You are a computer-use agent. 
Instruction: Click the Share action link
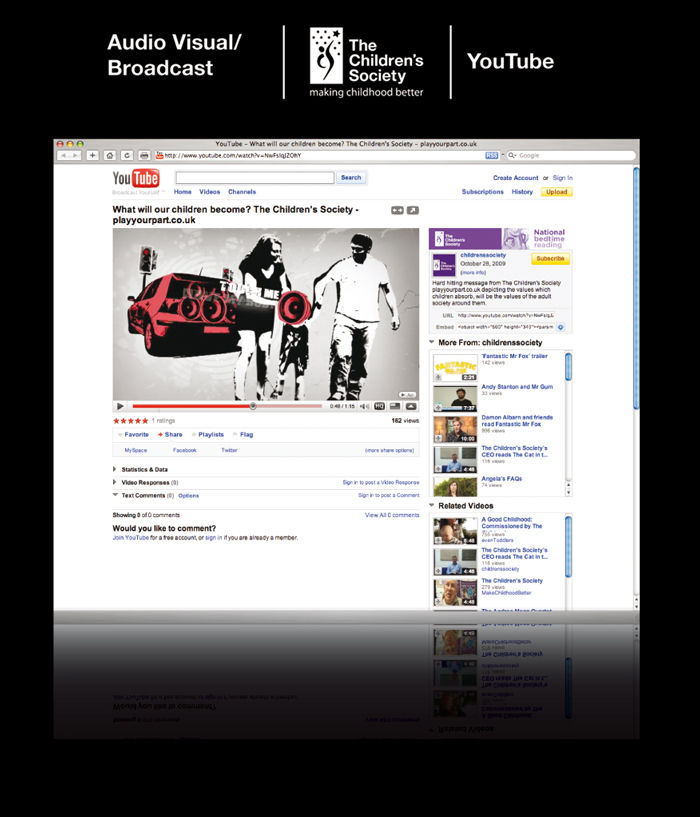174,435
